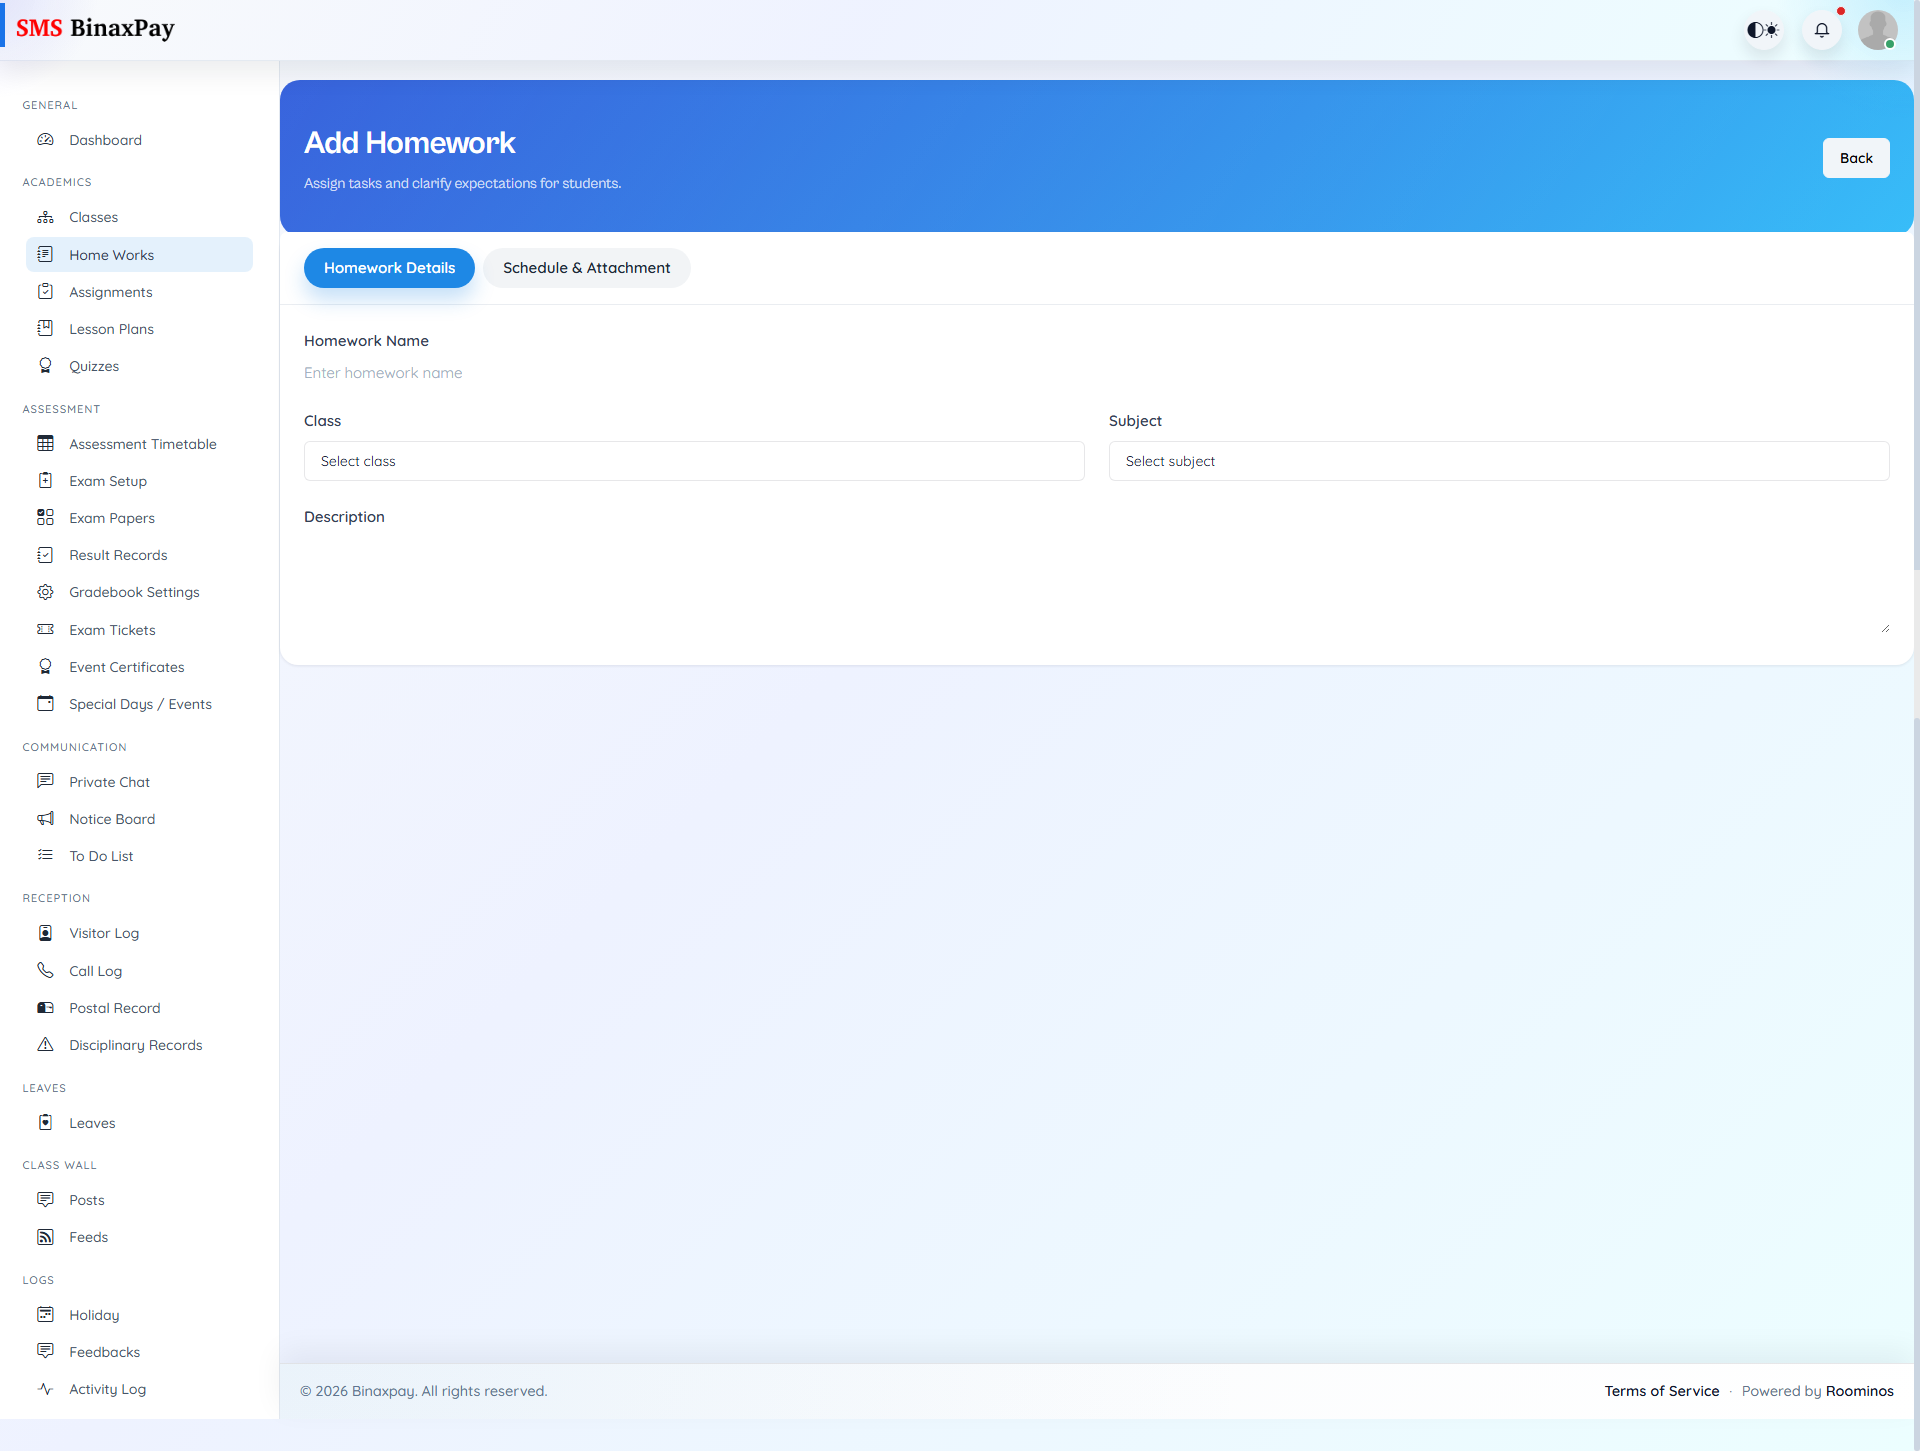Open the Terms of Service link
Image resolution: width=1920 pixels, height=1451 pixels.
pyautogui.click(x=1662, y=1390)
